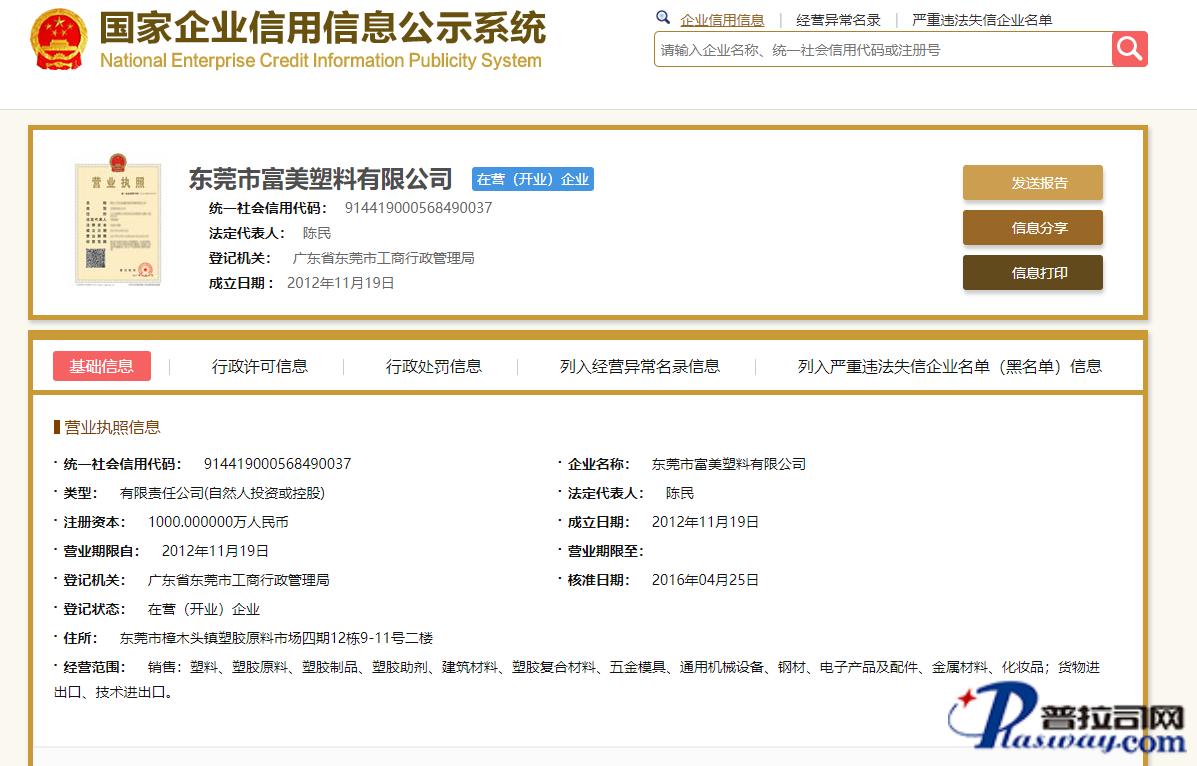Image resolution: width=1197 pixels, height=766 pixels.
Task: Click the 企业名称 value in license info
Action: [729, 464]
